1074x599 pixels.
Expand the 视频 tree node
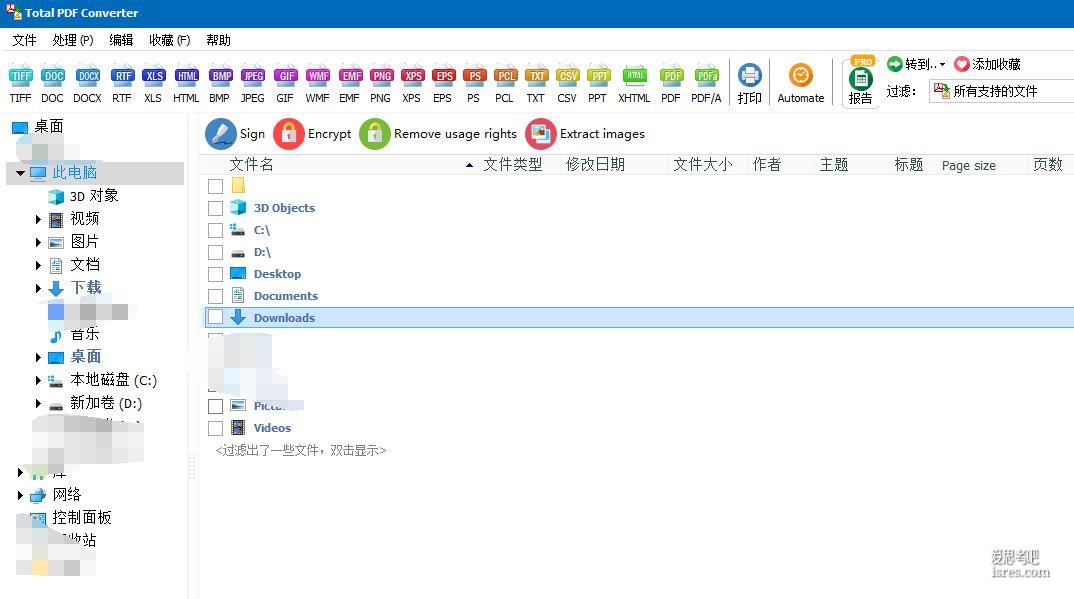(38, 219)
